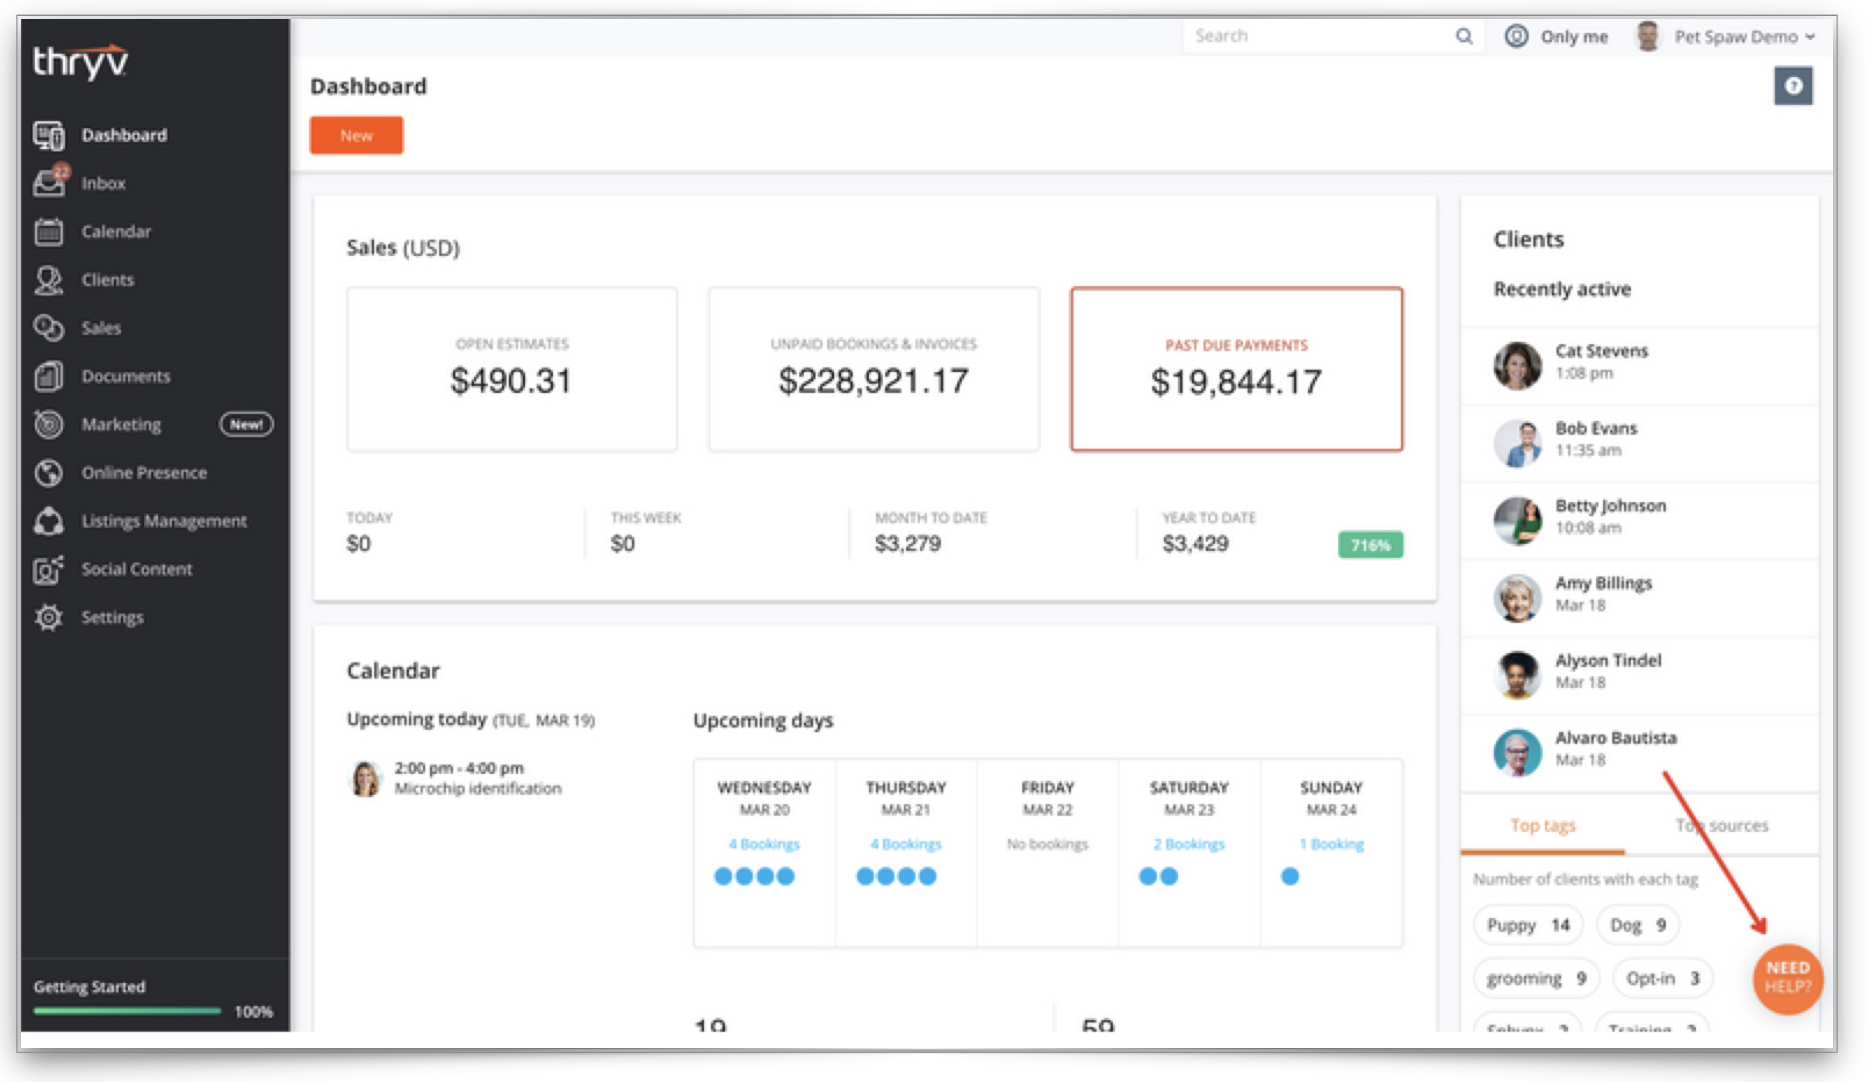Click Wednesday's 4 Bookings link

[x=764, y=844]
